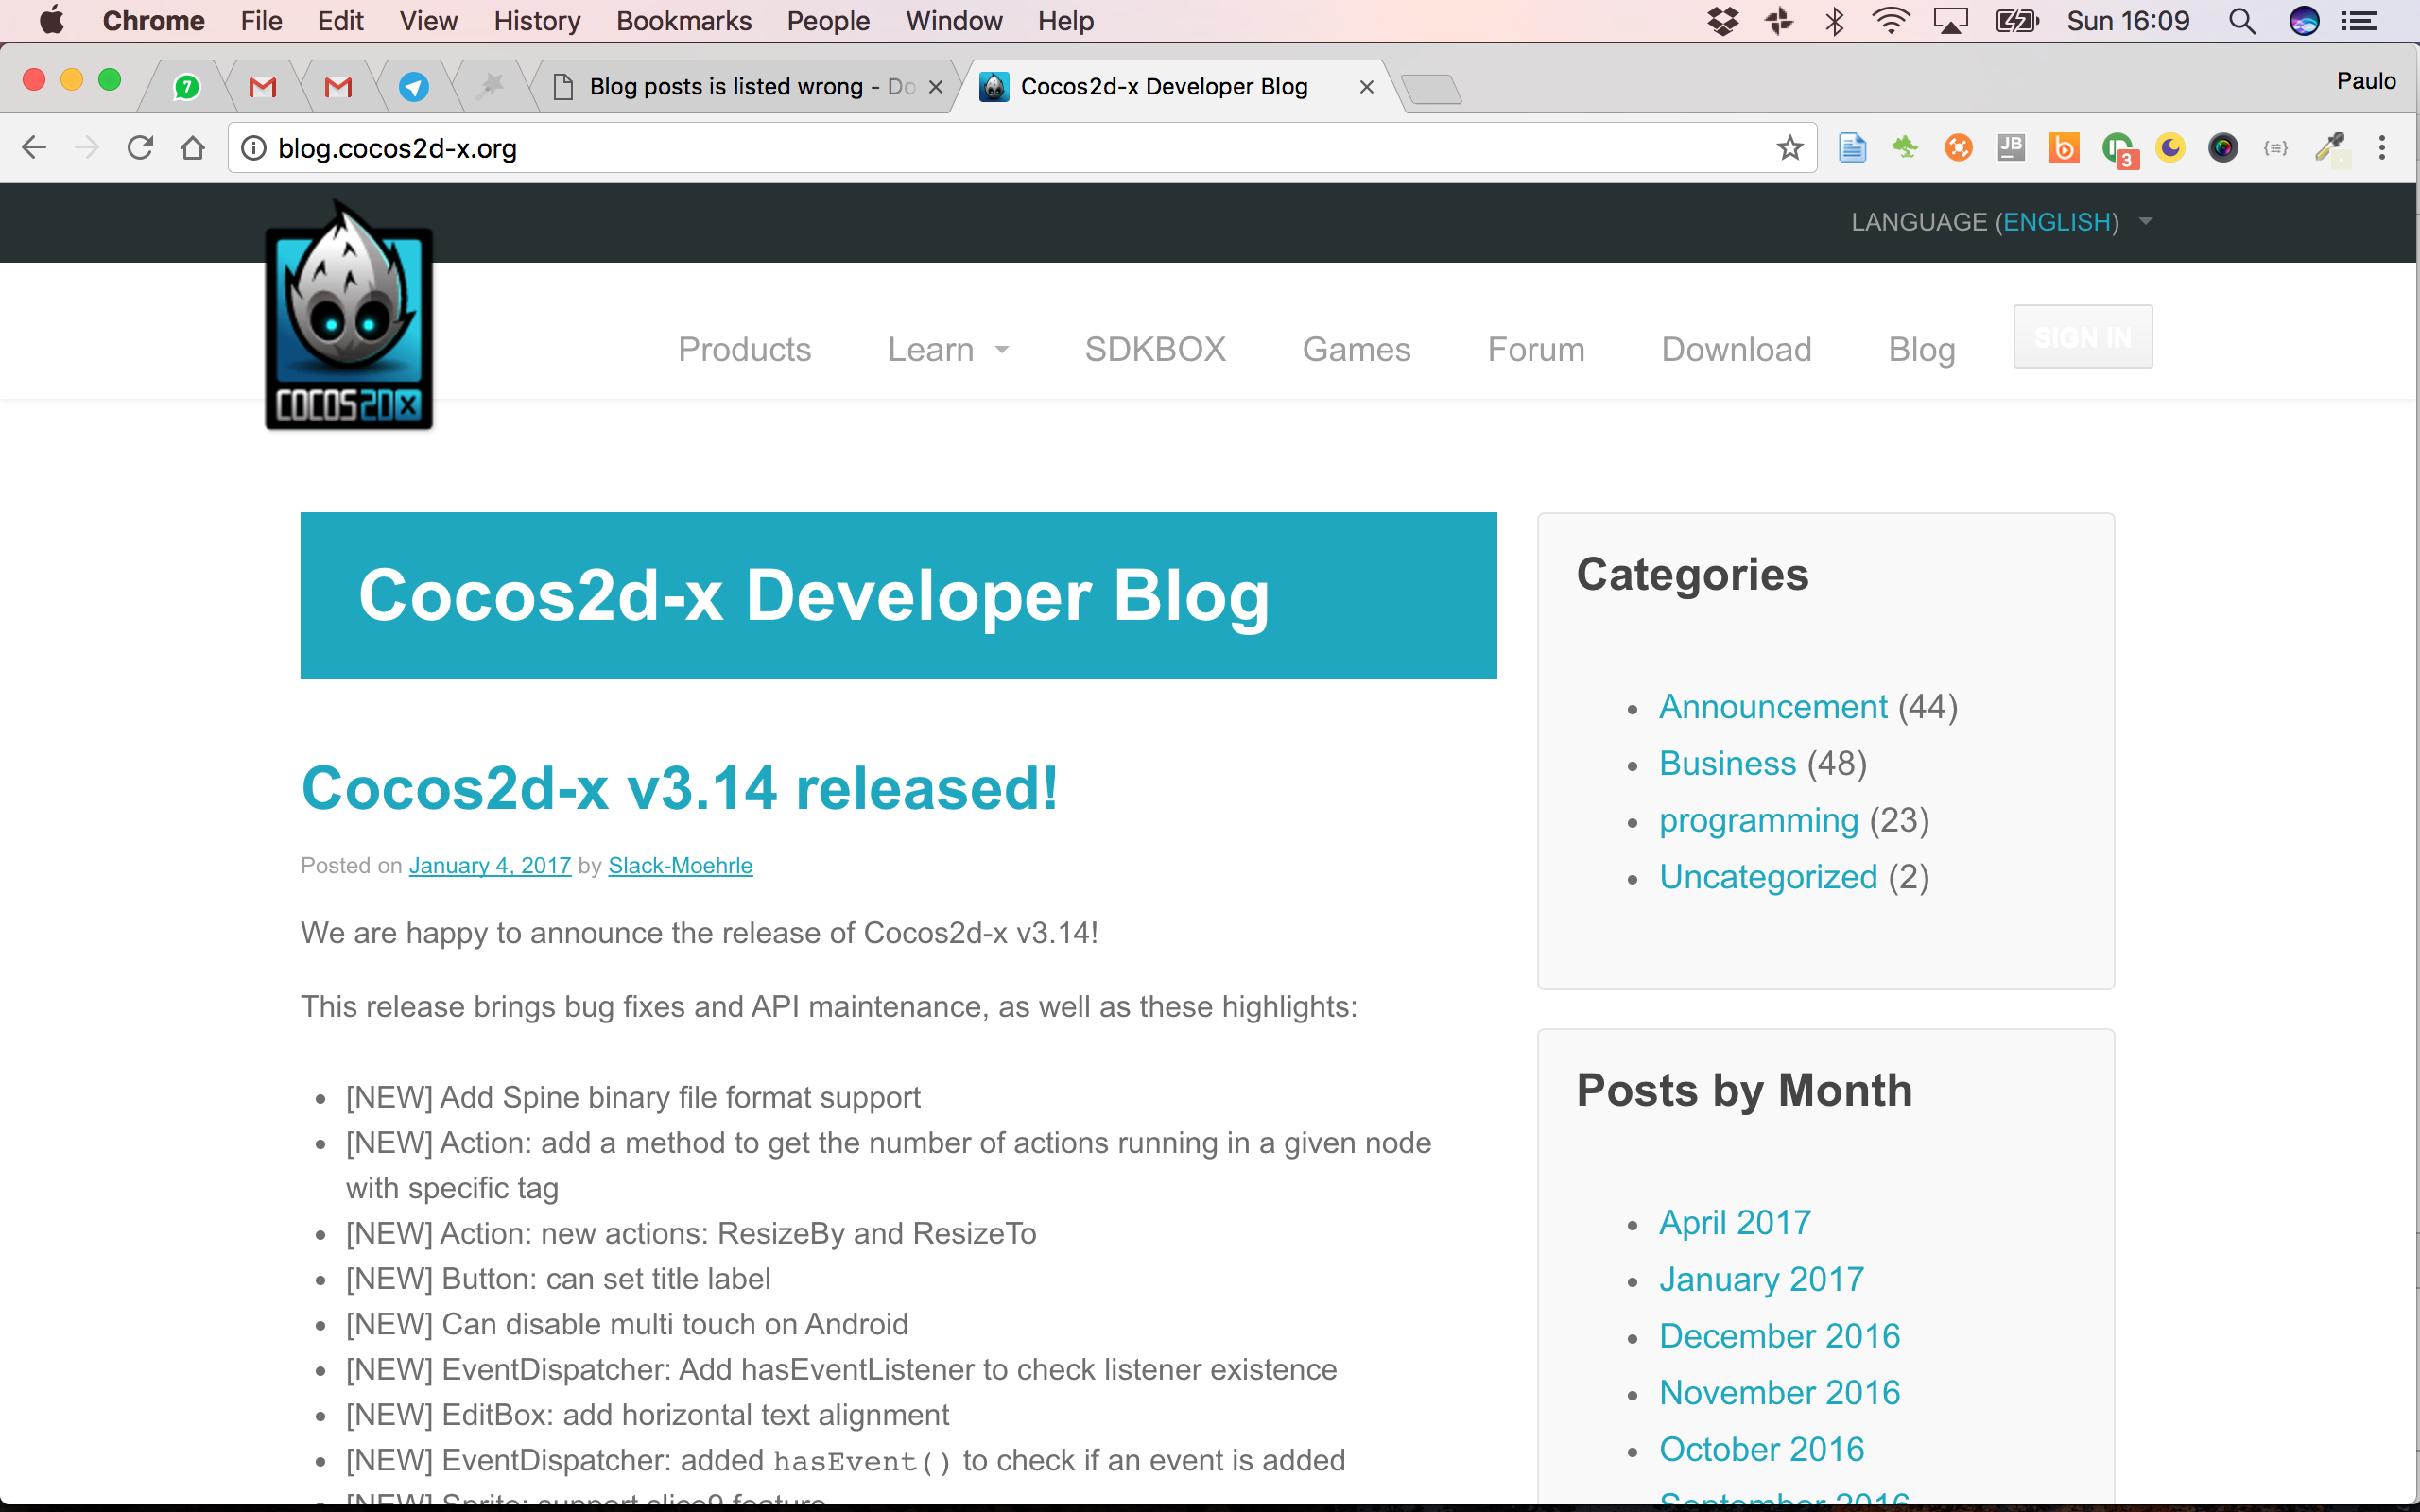2420x1512 pixels.
Task: Switch to the second Gmail pinned tab
Action: tap(338, 87)
